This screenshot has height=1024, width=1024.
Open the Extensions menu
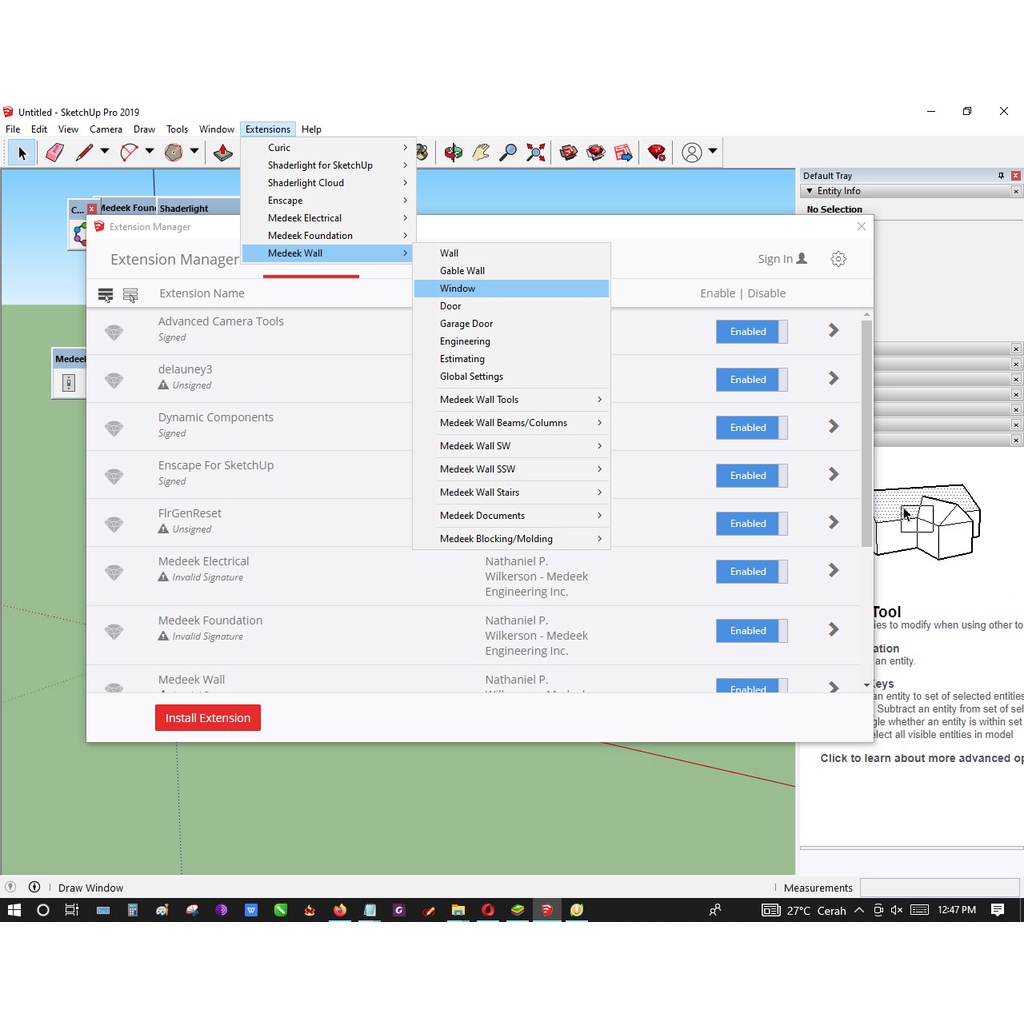pos(267,128)
